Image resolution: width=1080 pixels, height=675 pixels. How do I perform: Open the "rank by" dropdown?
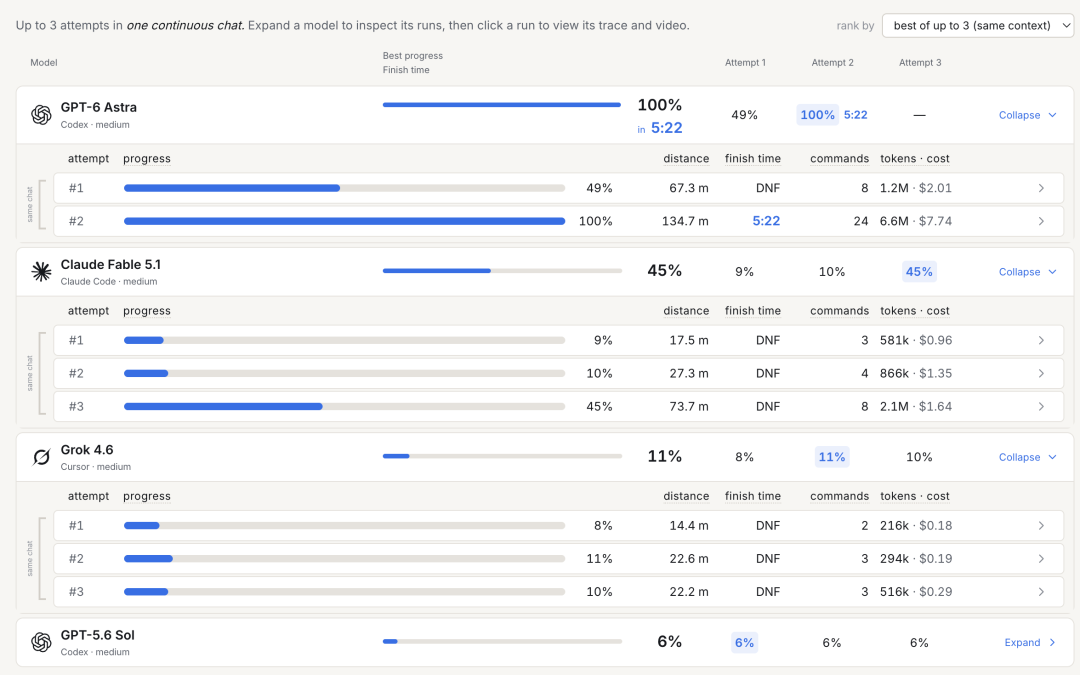pyautogui.click(x=977, y=25)
